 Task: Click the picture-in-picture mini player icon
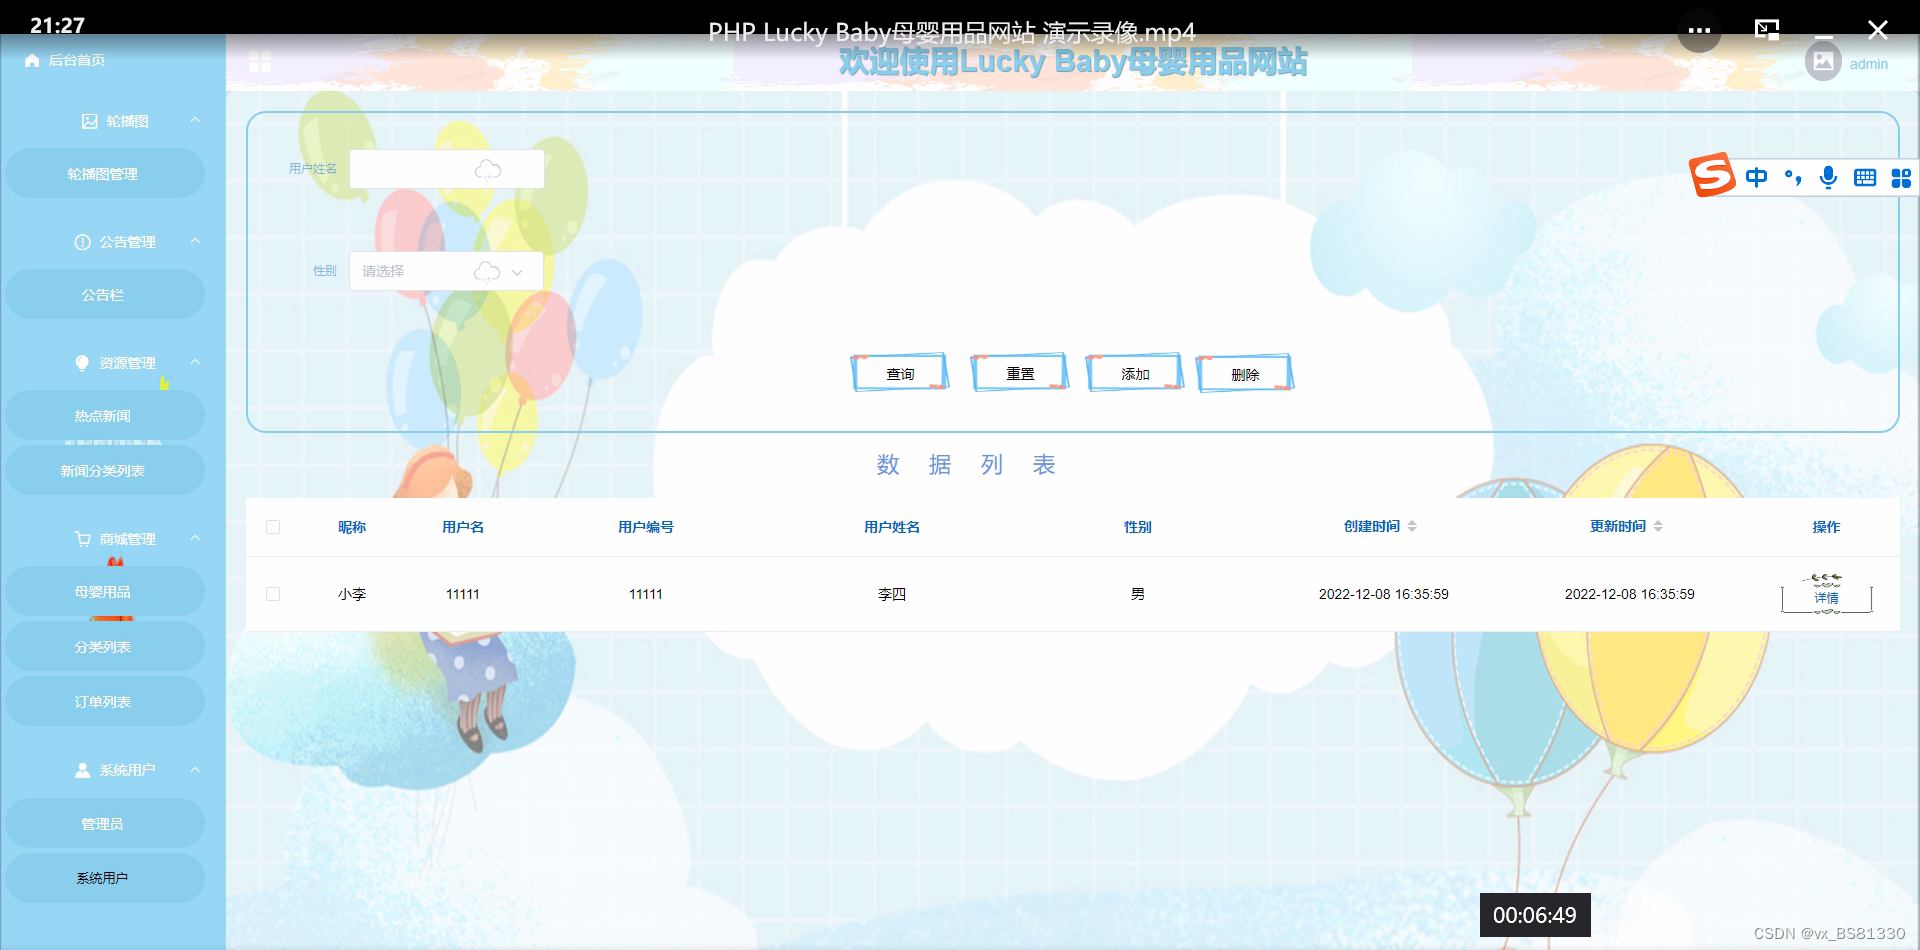pyautogui.click(x=1767, y=30)
